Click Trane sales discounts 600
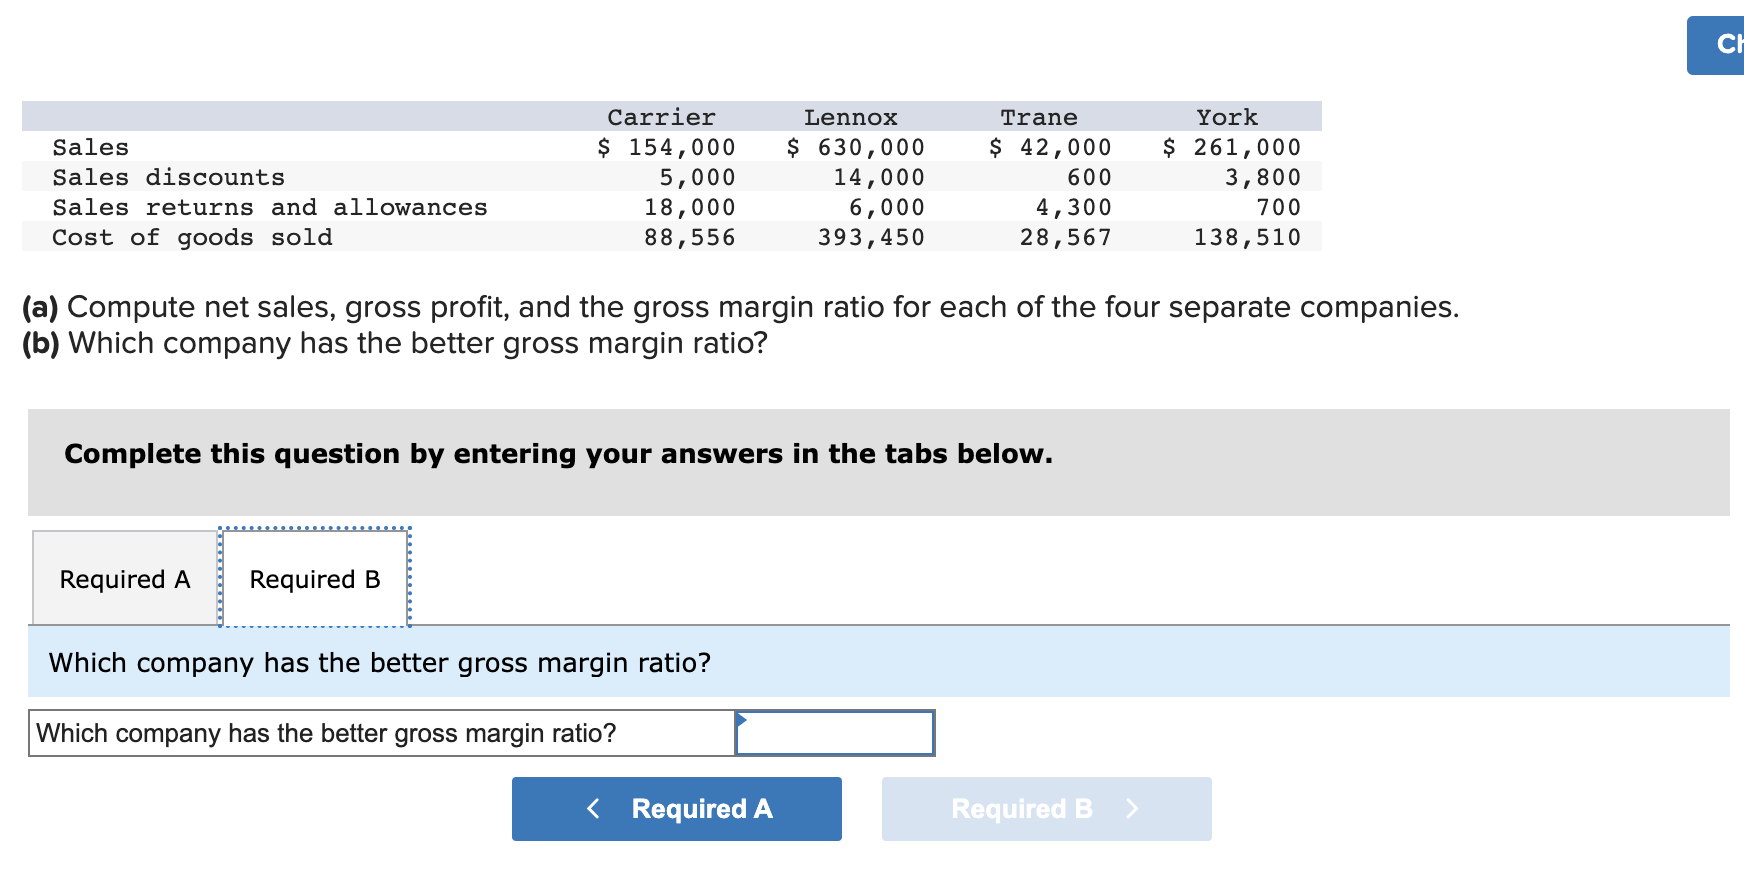The height and width of the screenshot is (884, 1744). [x=1090, y=177]
